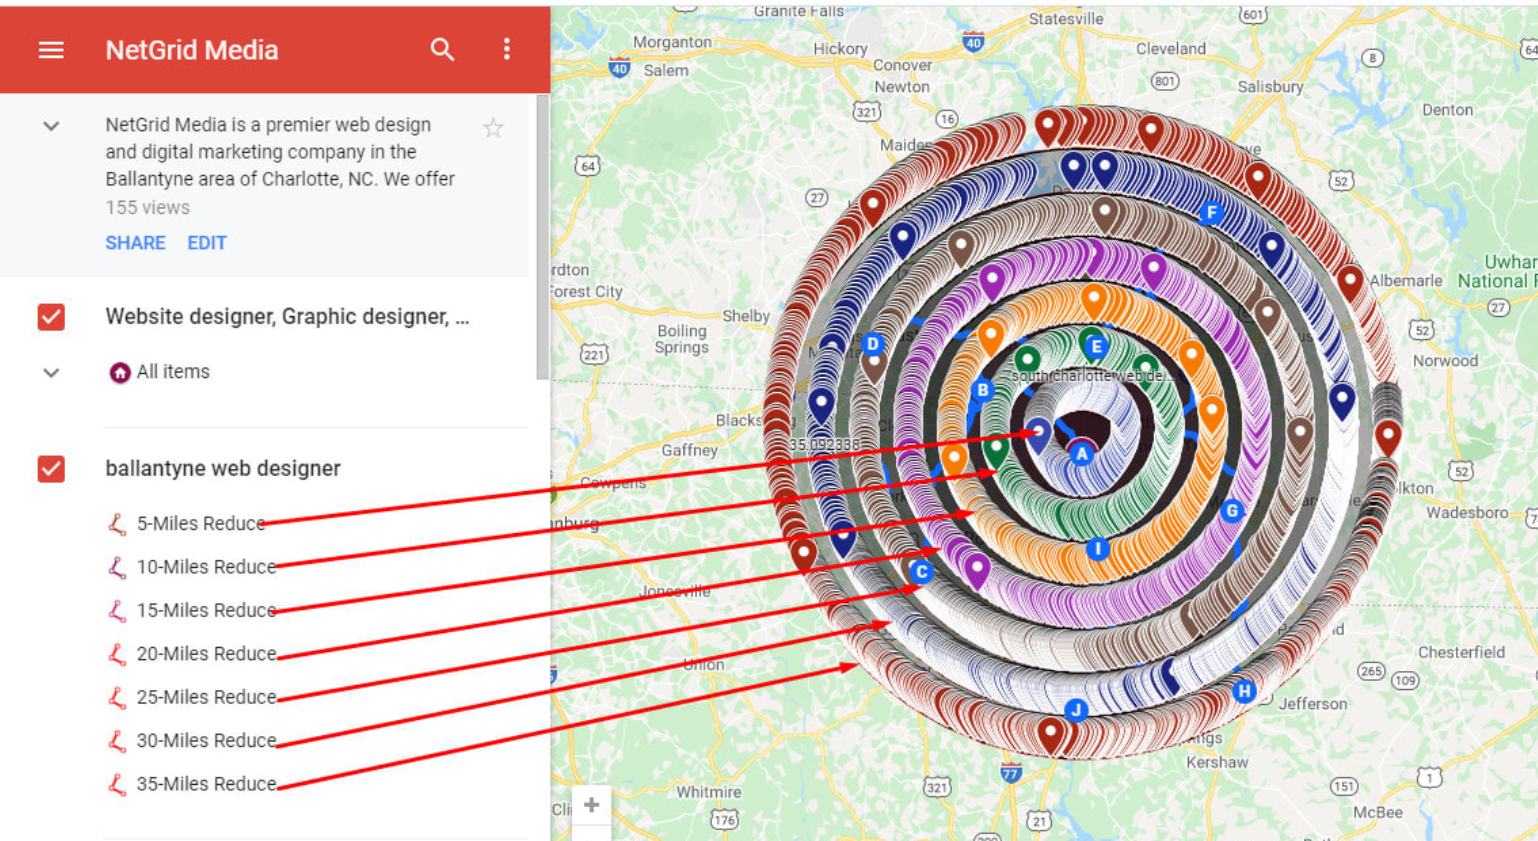Screen dimensions: 1538x841
Task: Click the blue marker labeled H
Action: [1244, 691]
